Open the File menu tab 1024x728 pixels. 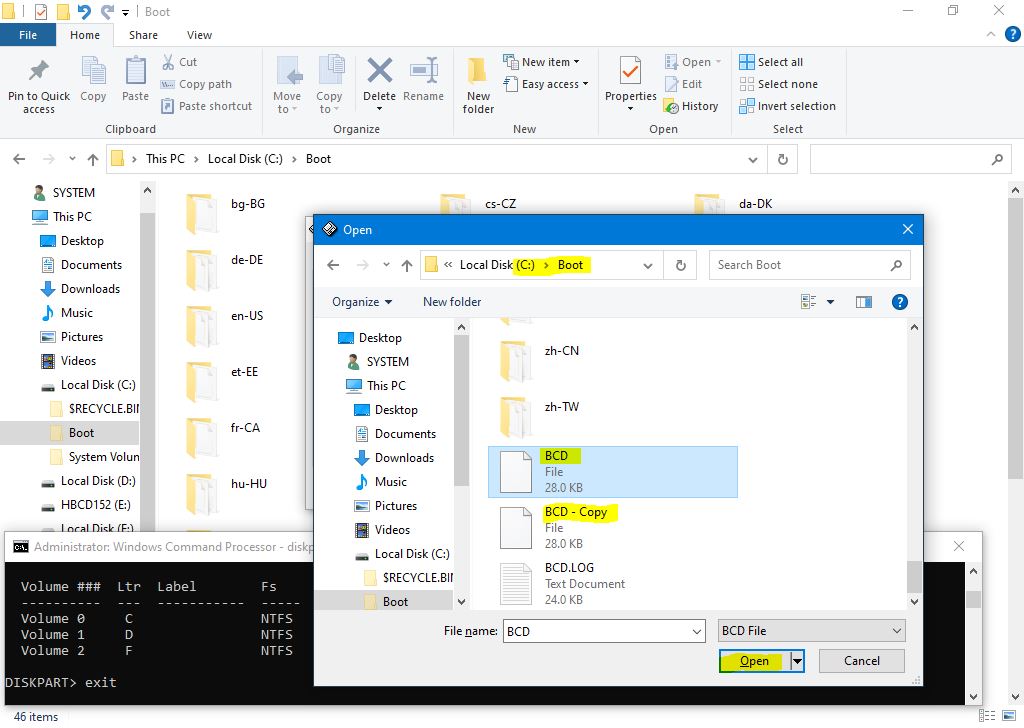(x=28, y=35)
